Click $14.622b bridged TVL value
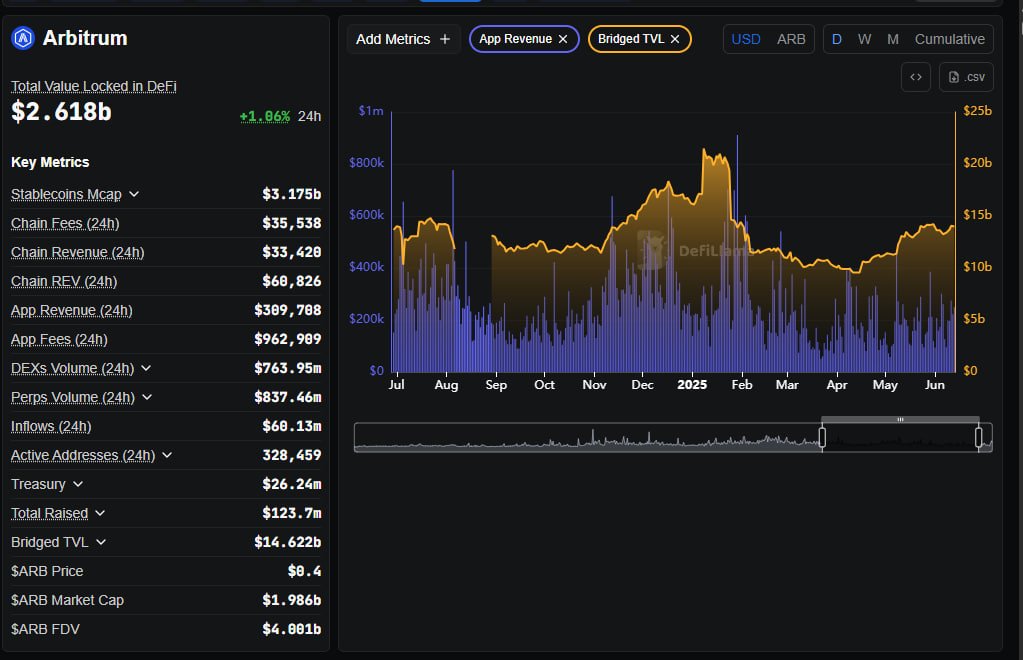This screenshot has width=1023, height=660. click(x=288, y=542)
